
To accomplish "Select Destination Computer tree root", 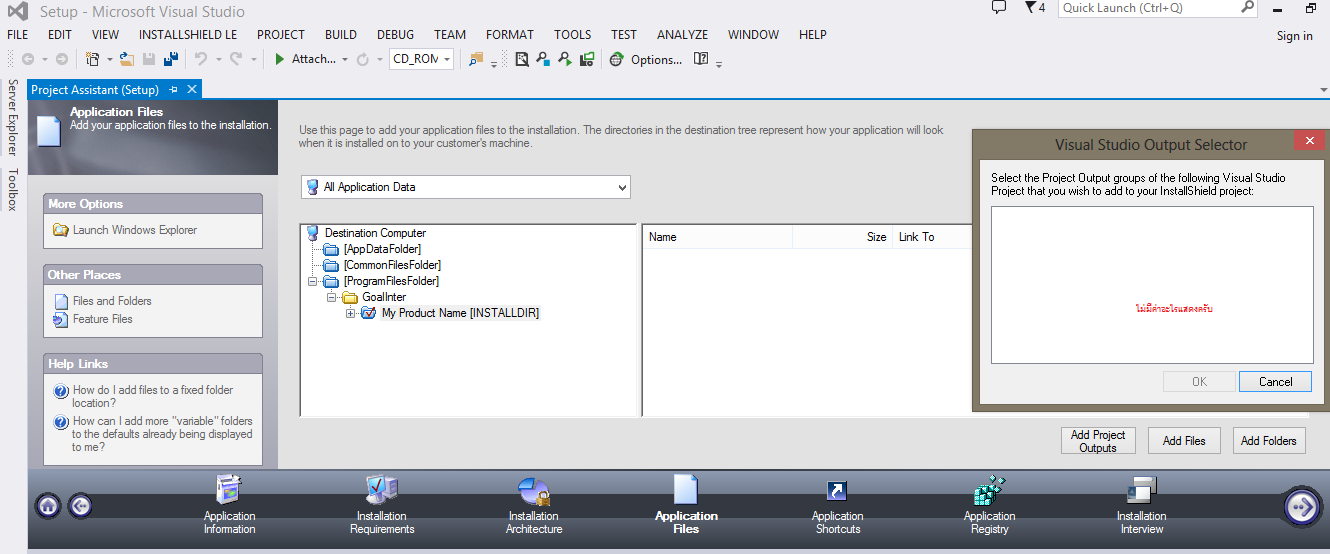I will click(375, 233).
